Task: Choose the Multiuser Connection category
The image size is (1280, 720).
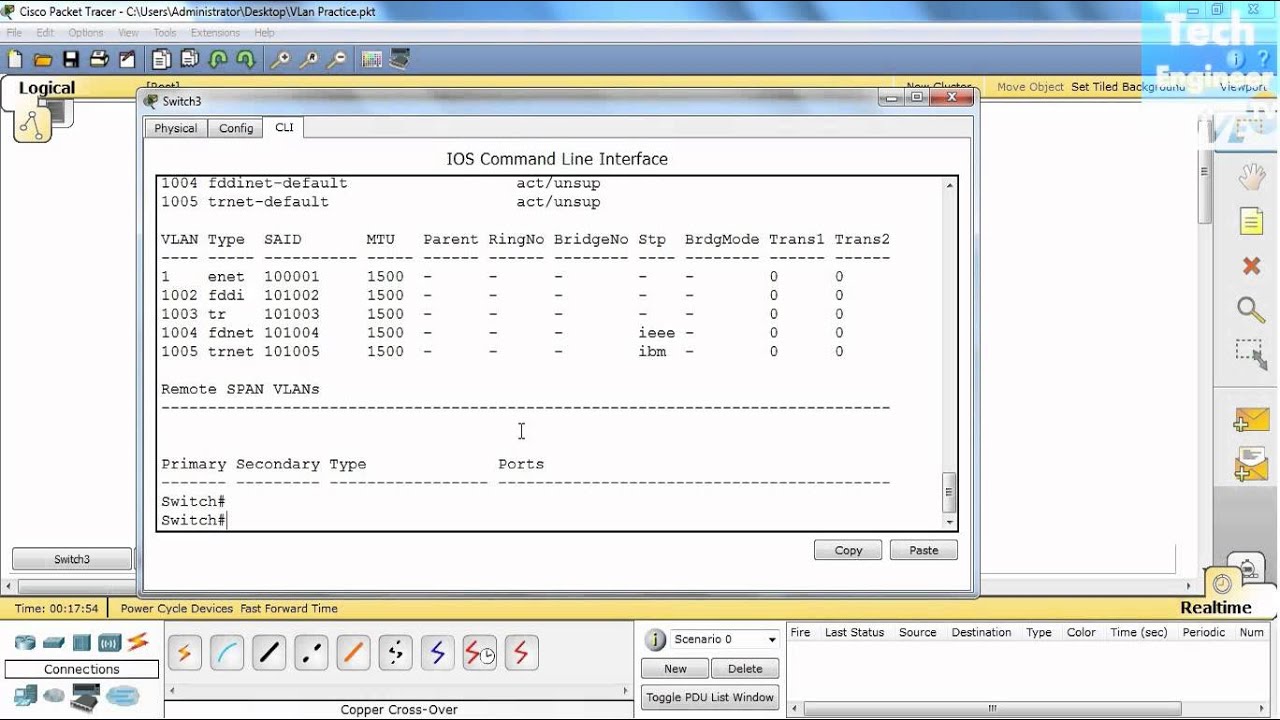Action: [x=123, y=696]
